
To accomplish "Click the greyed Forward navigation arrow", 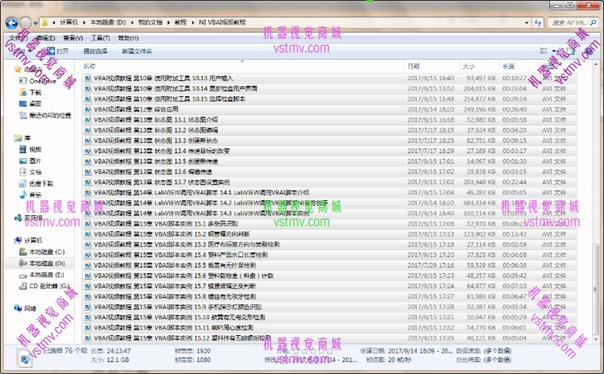I will tap(25, 23).
